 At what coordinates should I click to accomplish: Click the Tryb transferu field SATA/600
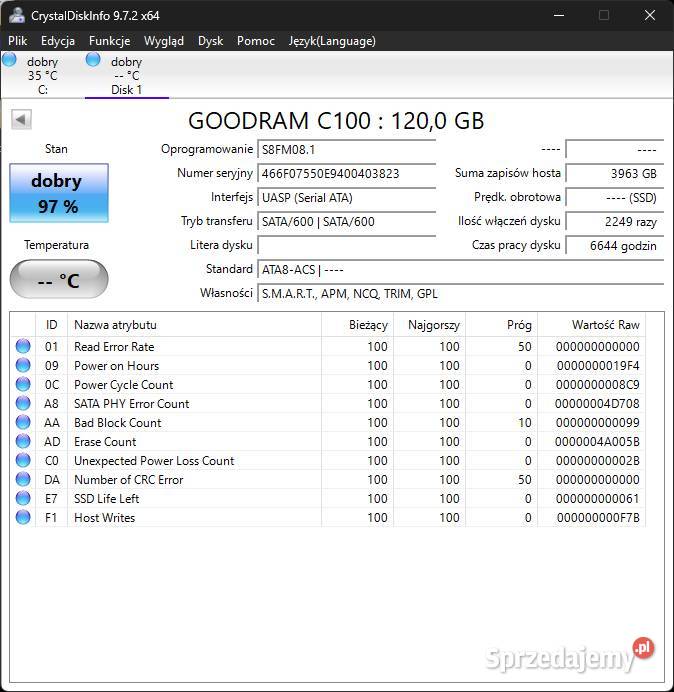pos(346,221)
